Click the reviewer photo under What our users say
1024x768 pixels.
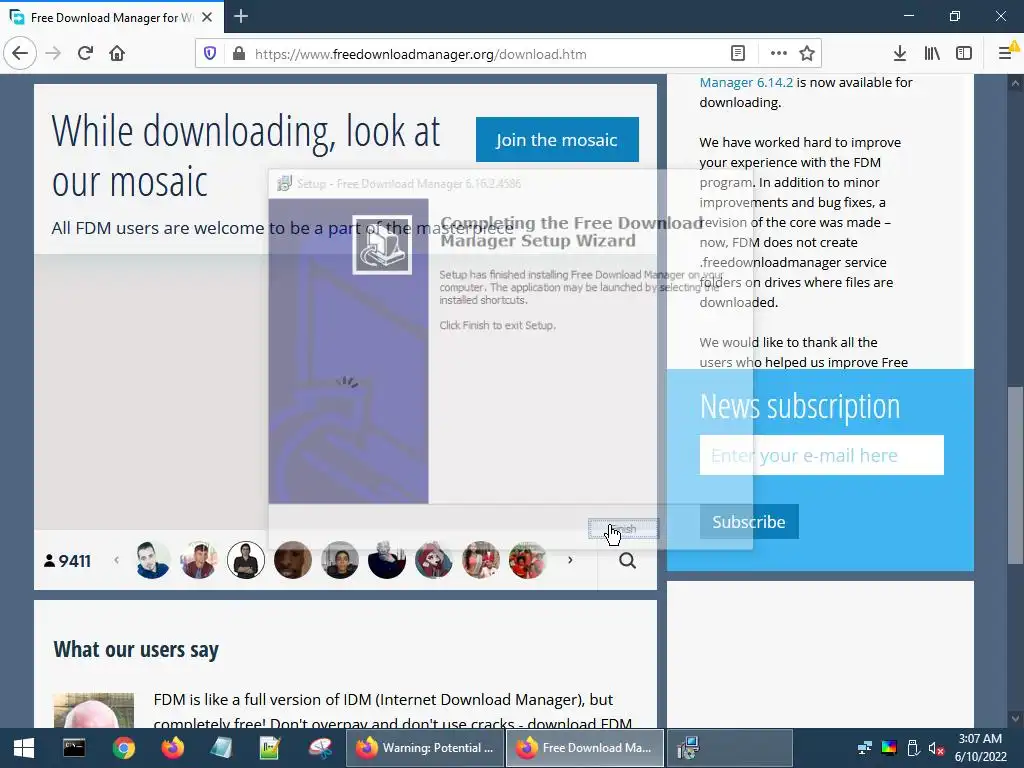click(x=93, y=711)
